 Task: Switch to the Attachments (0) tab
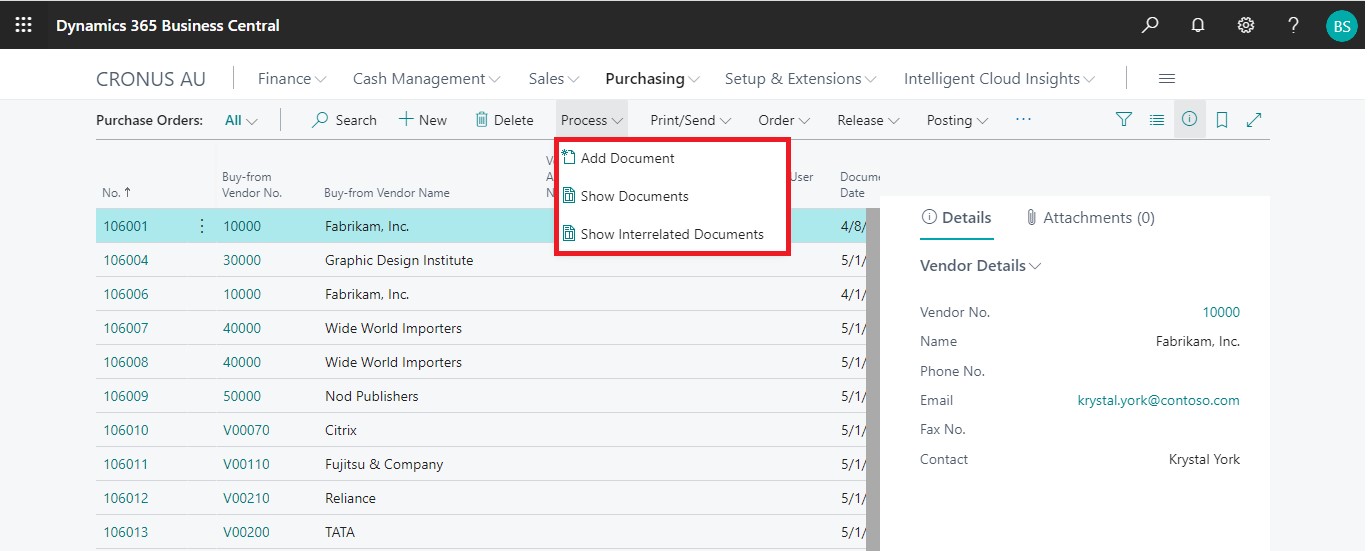pos(1090,218)
